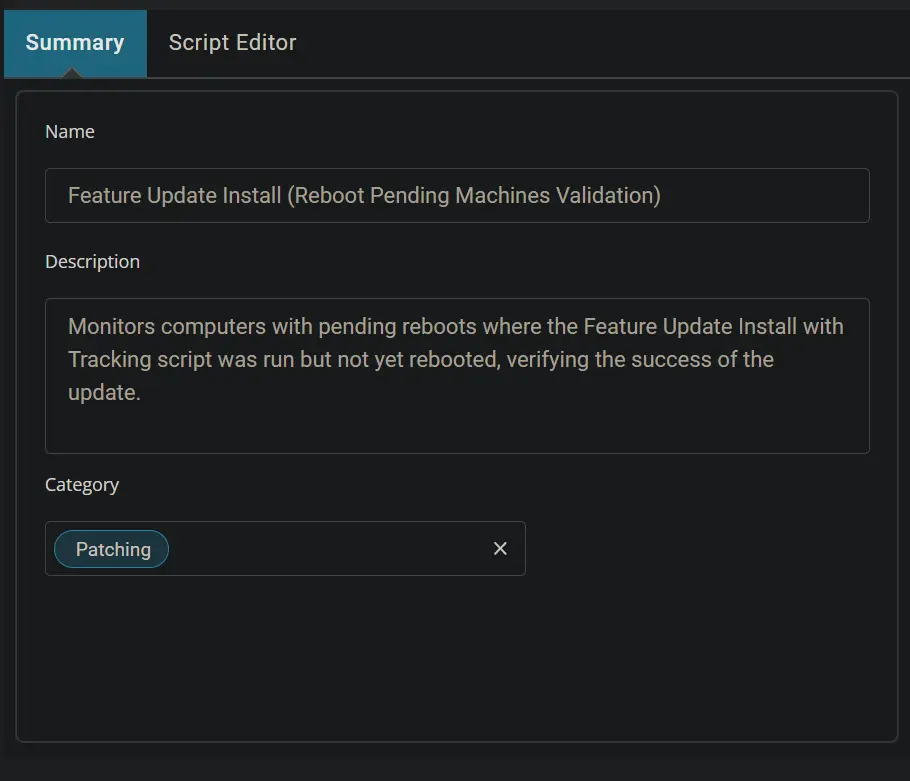Click empty panel area below the Category field
The height and width of the screenshot is (781, 910).
[457, 656]
